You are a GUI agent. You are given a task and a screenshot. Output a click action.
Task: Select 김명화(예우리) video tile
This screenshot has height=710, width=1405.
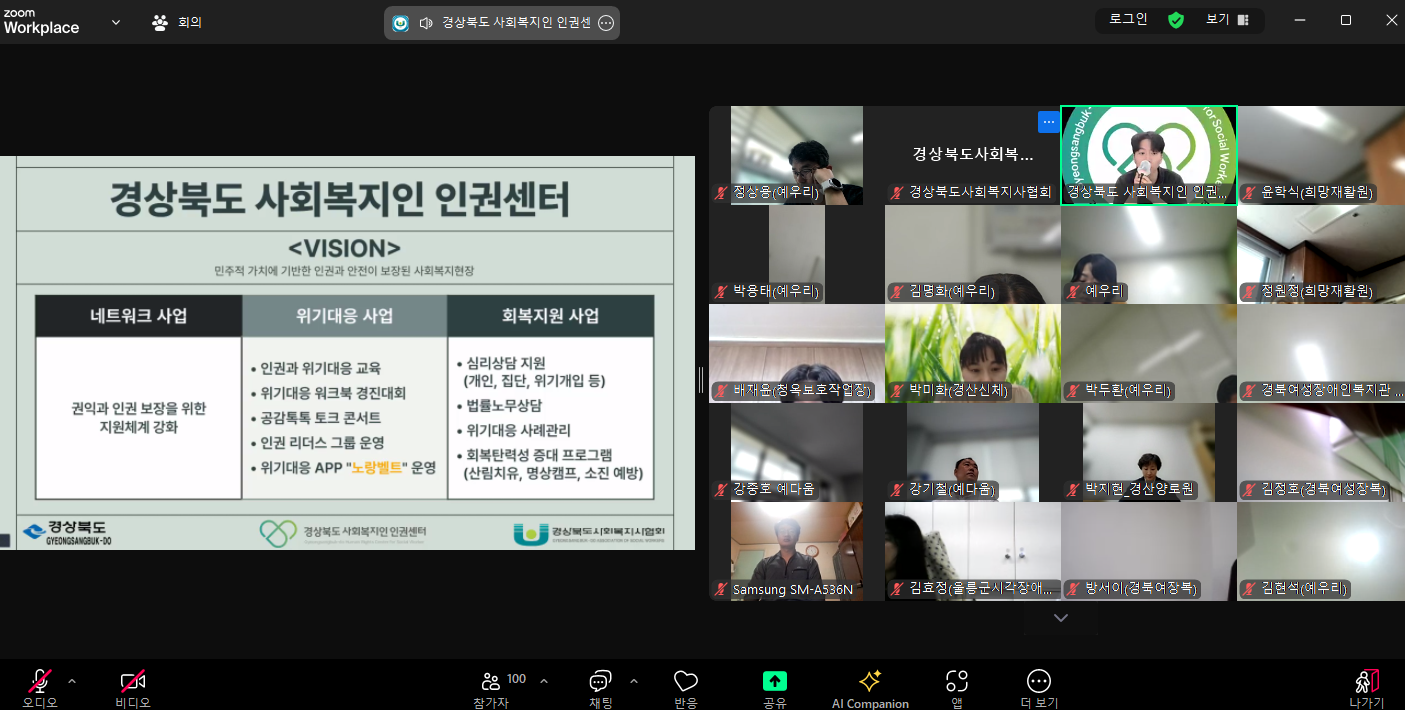pos(973,254)
